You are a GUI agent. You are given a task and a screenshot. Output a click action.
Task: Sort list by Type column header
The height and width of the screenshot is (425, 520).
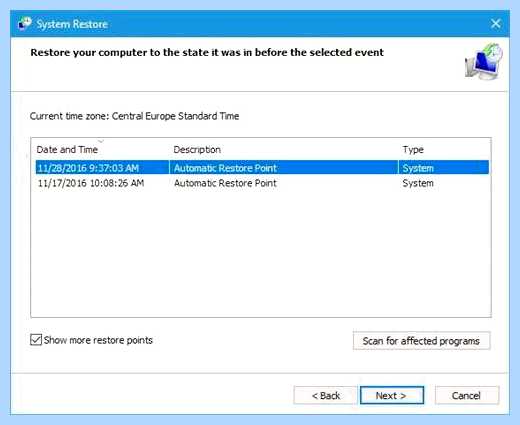[x=413, y=149]
